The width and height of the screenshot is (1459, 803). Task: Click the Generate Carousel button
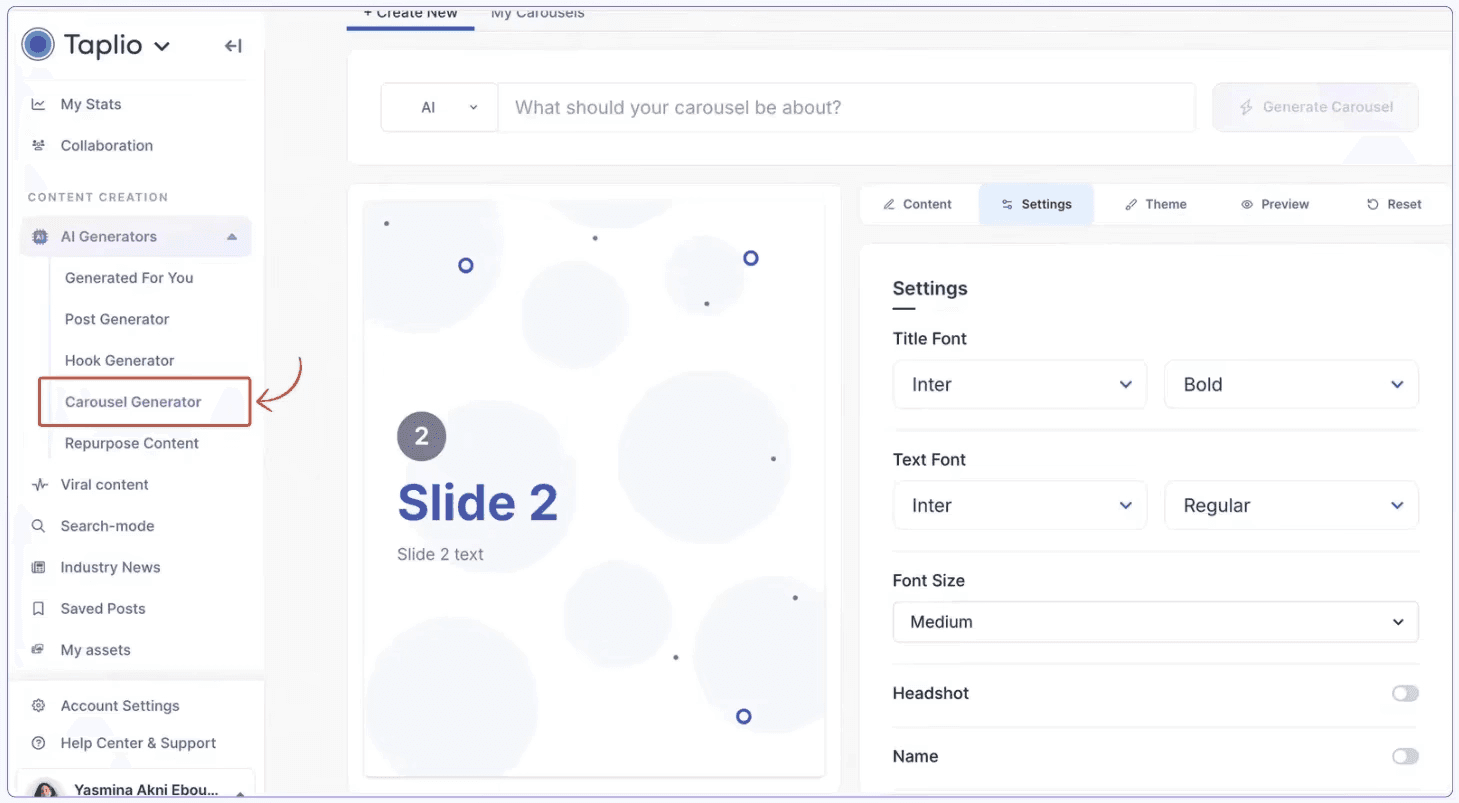coord(1315,107)
